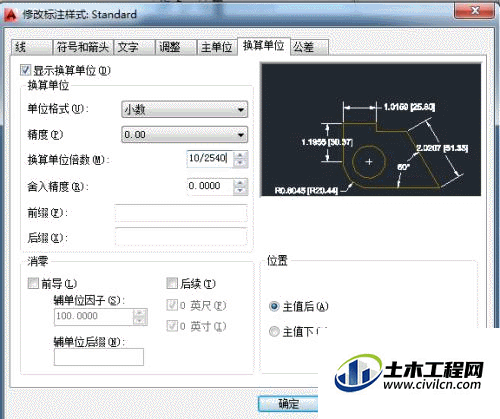500x419 pixels.
Task: Click the 换算单位倍数 input field
Action: tap(210, 158)
